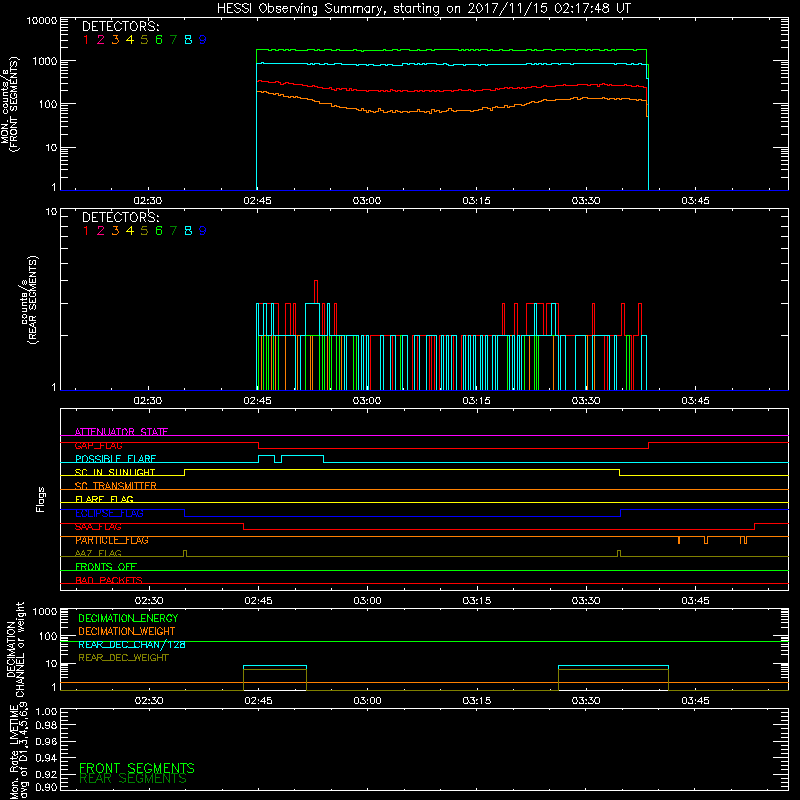
Task: Click the HESSI Observing Summary plot title
Action: [x=424, y=9]
